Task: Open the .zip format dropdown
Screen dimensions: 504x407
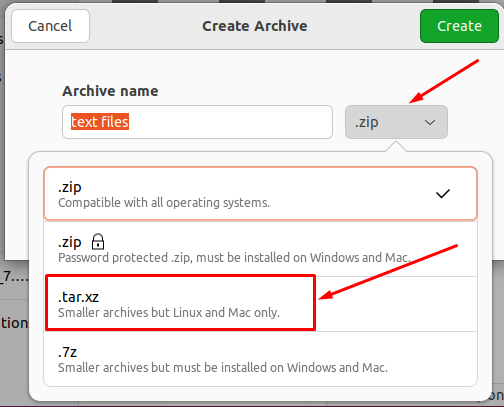Action: click(x=396, y=122)
